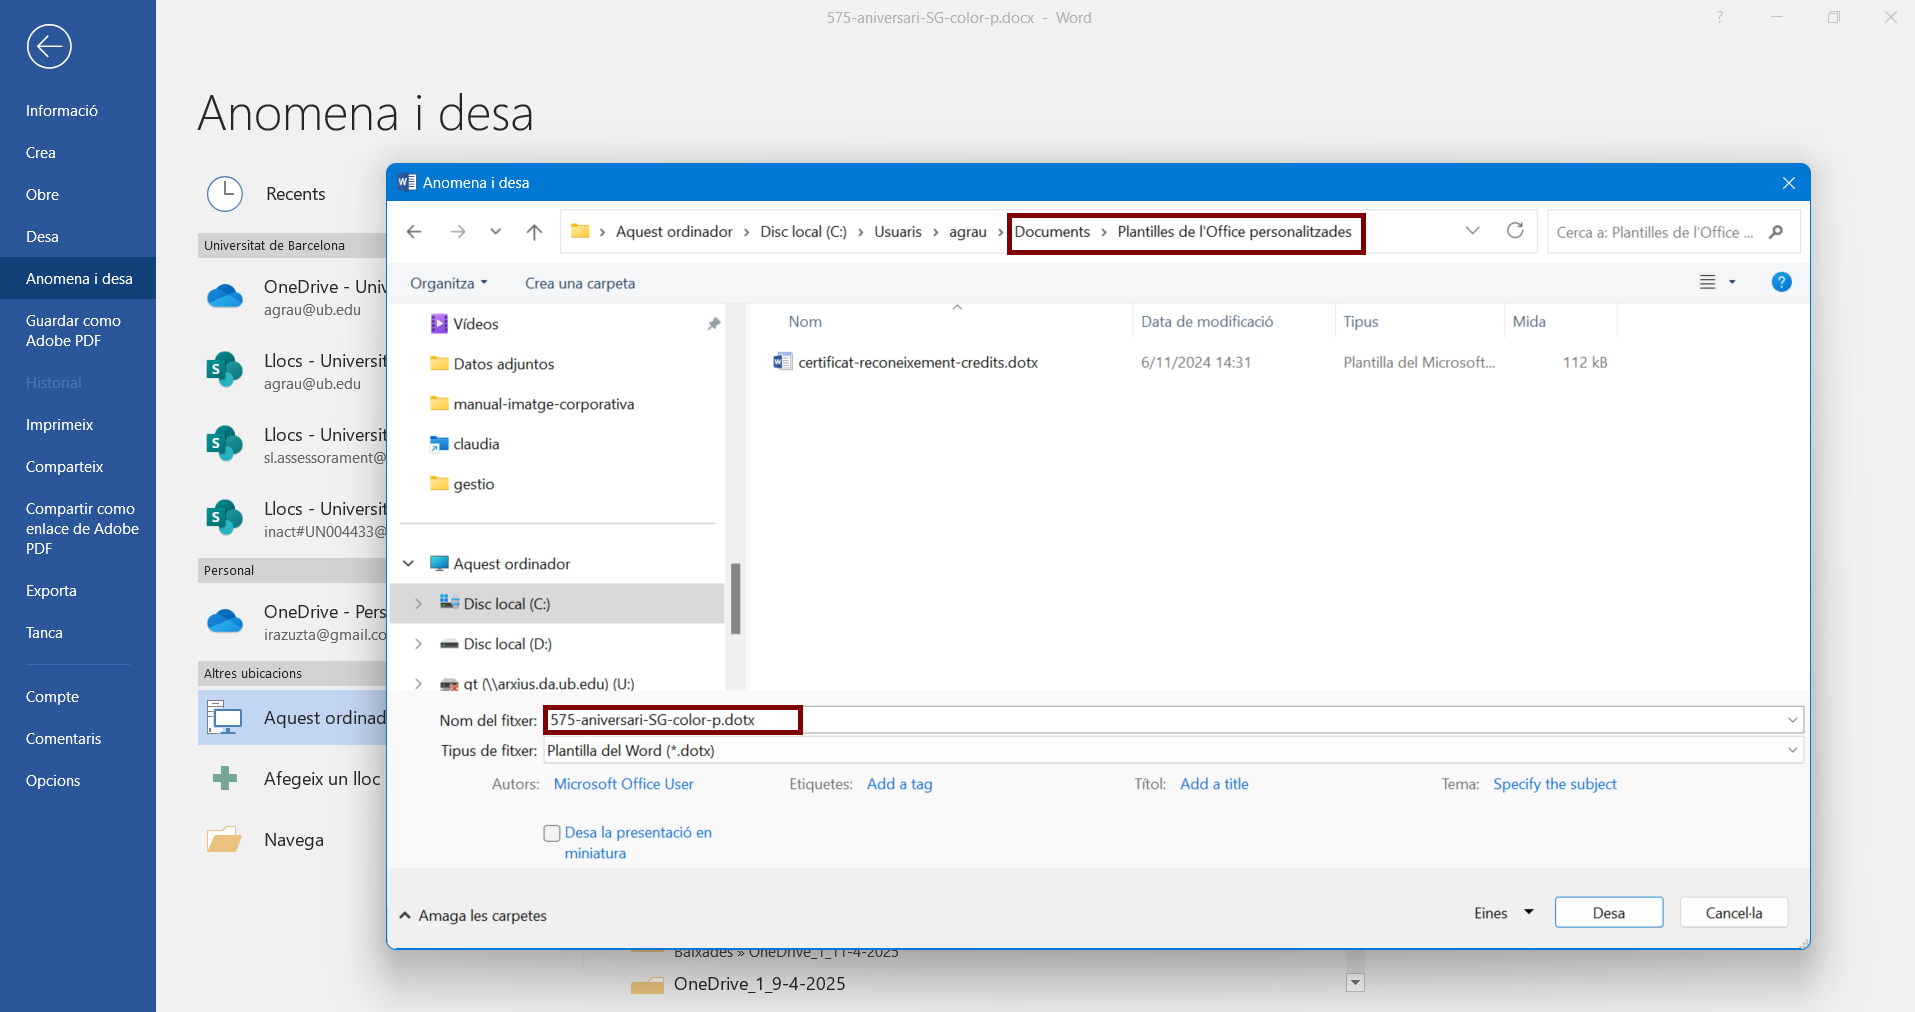Image resolution: width=1915 pixels, height=1012 pixels.
Task: Click the Navega folder icon
Action: tap(225, 840)
